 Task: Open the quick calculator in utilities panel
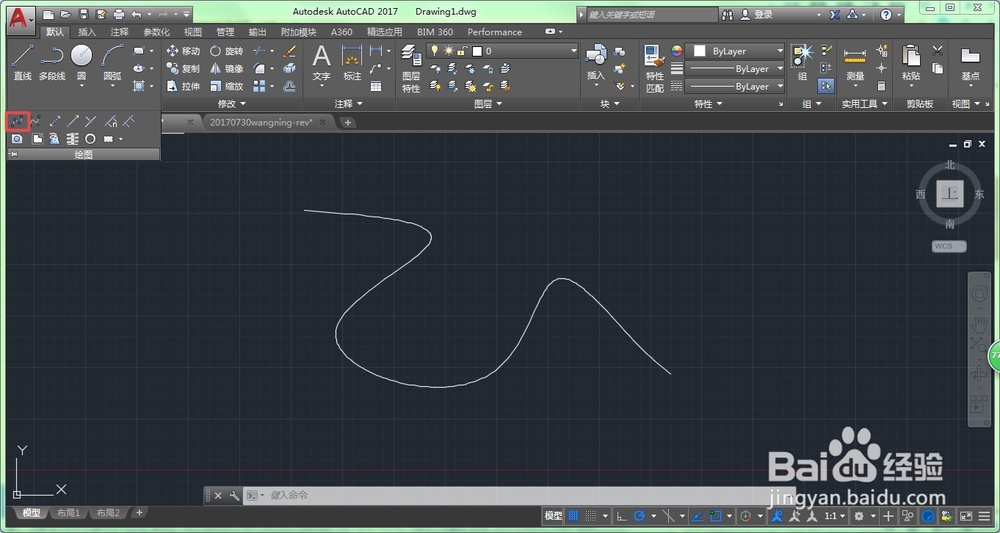click(x=882, y=85)
